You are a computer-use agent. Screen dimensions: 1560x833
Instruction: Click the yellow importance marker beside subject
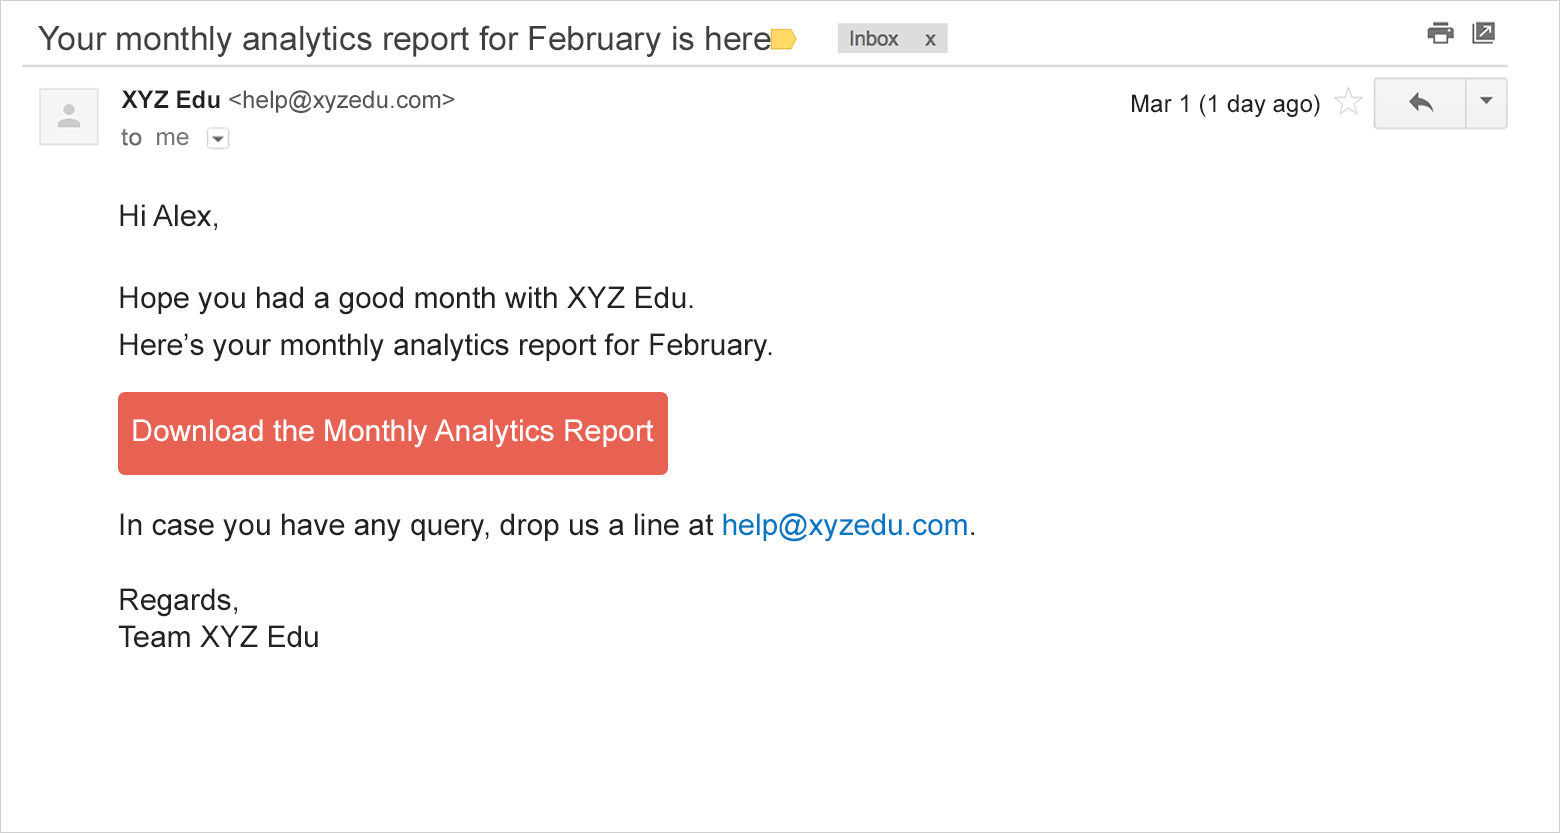pos(784,40)
